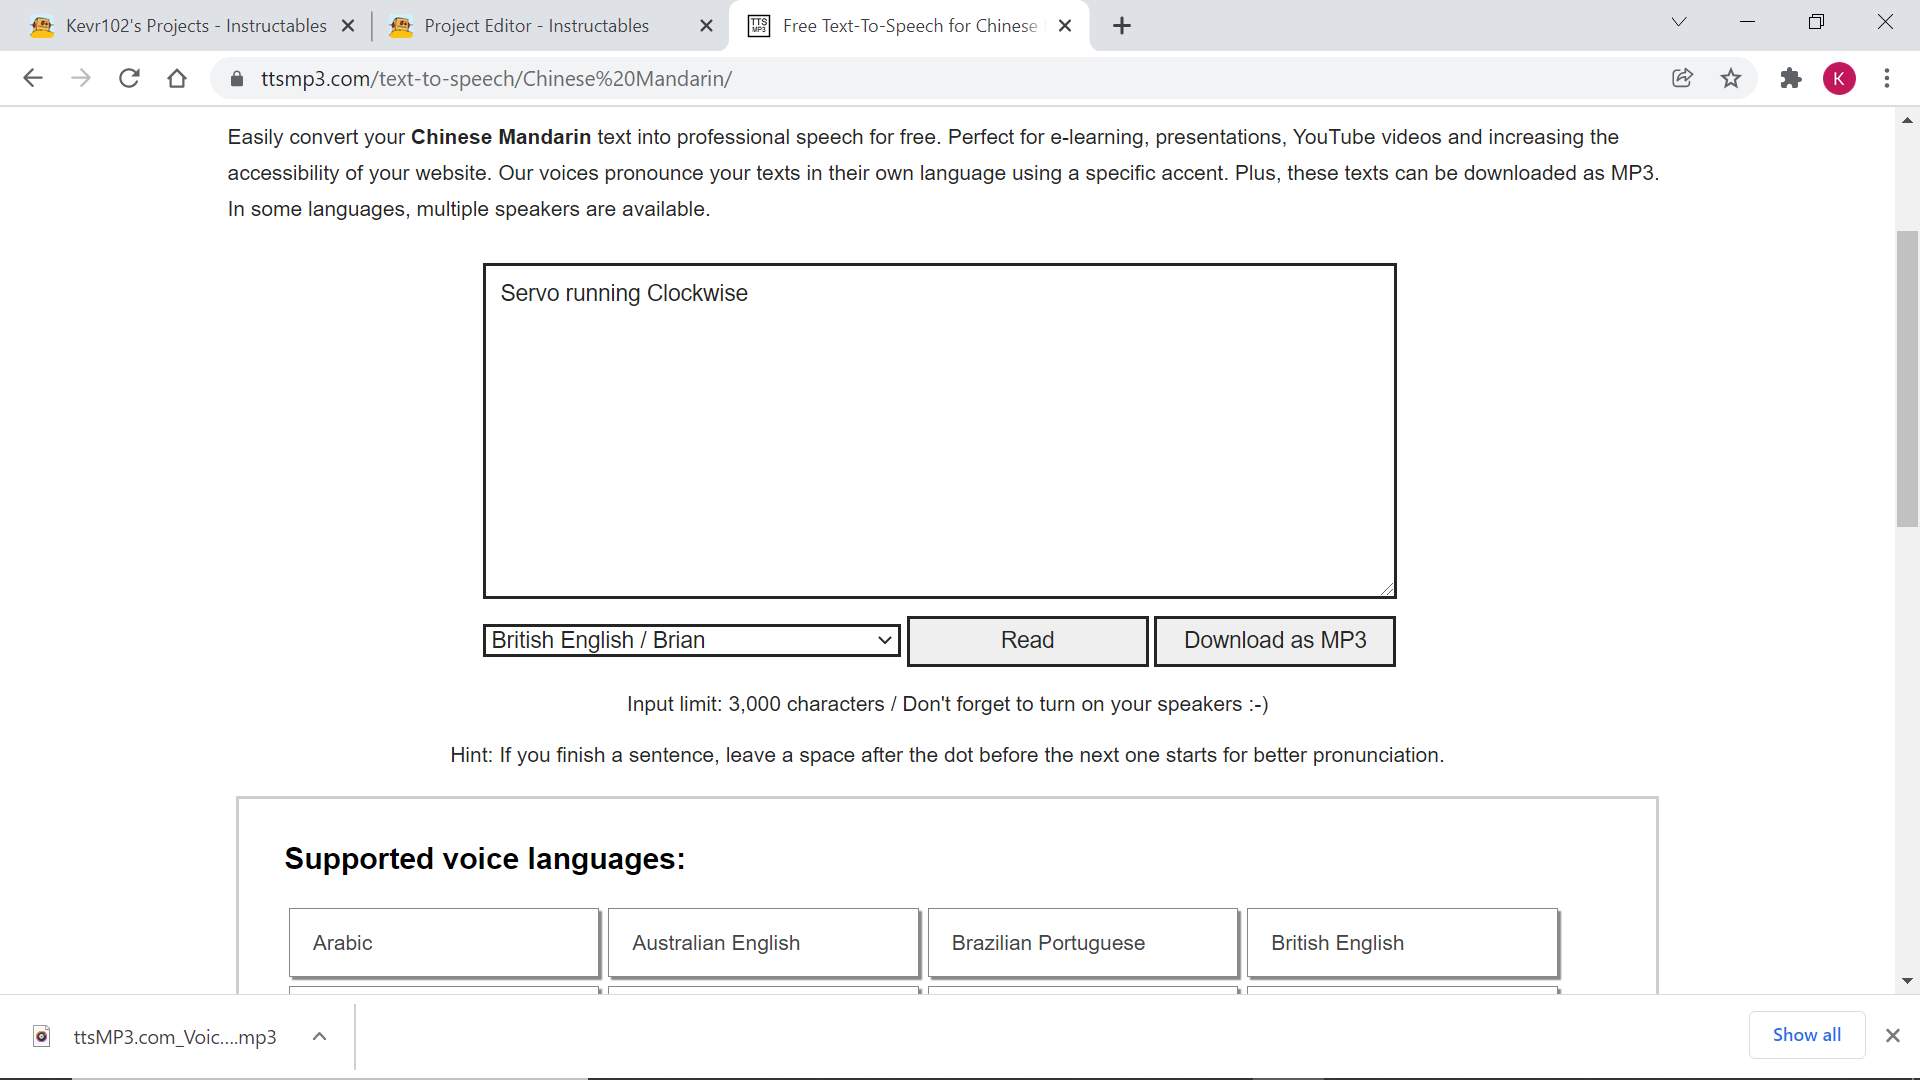The width and height of the screenshot is (1920, 1080).
Task: Close the downloads bar
Action: point(1892,1036)
